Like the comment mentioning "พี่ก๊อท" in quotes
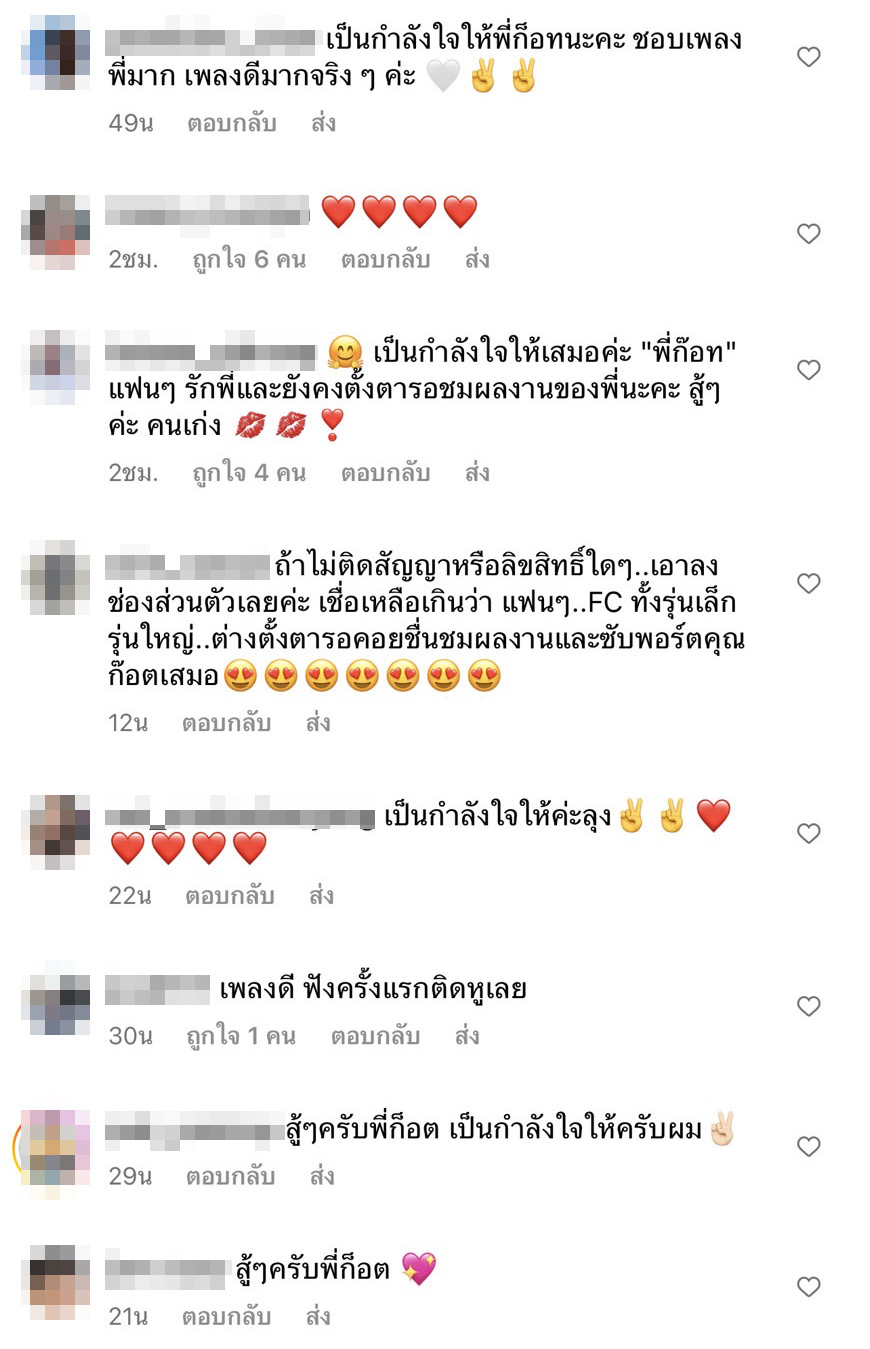This screenshot has width=870, height=1349. point(809,370)
